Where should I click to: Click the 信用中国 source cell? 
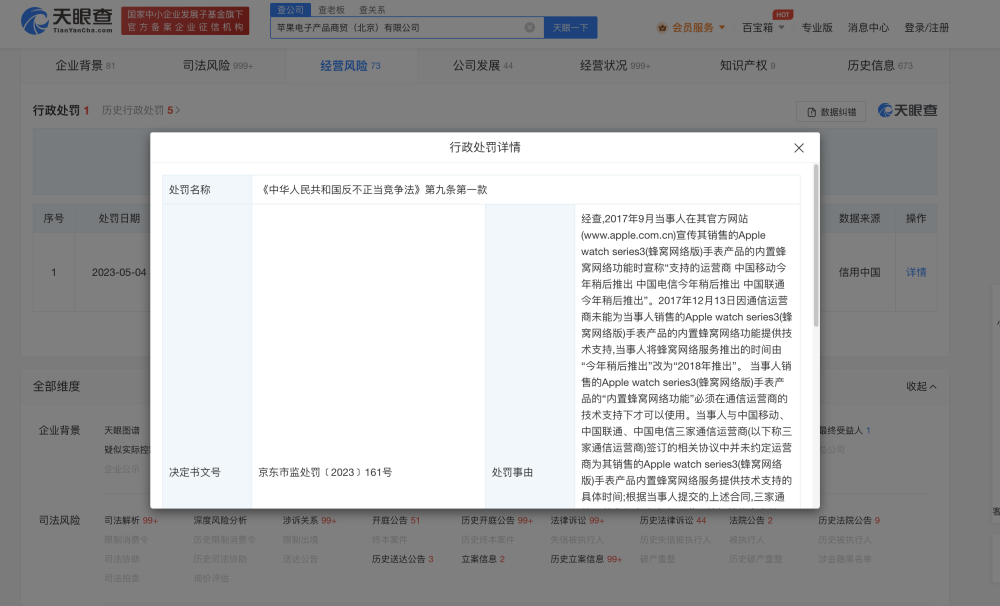pyautogui.click(x=859, y=272)
